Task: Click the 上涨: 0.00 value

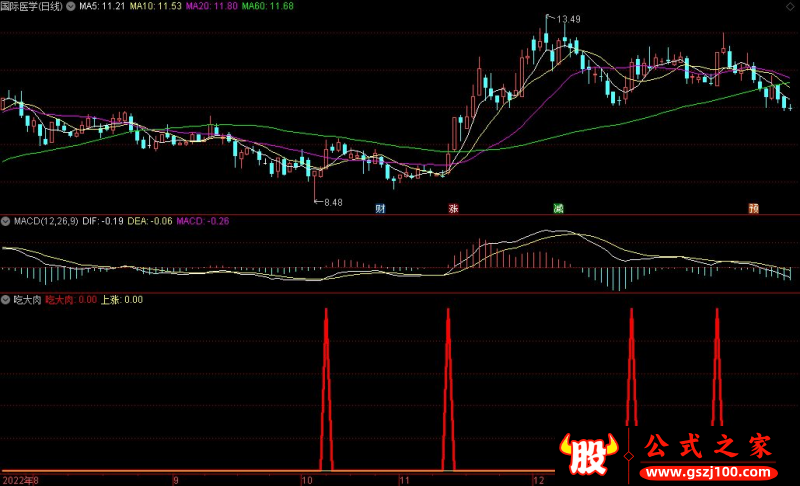Action: coord(121,300)
